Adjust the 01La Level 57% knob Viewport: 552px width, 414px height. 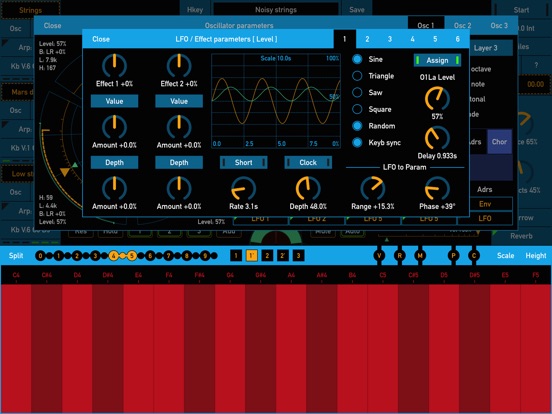[437, 99]
